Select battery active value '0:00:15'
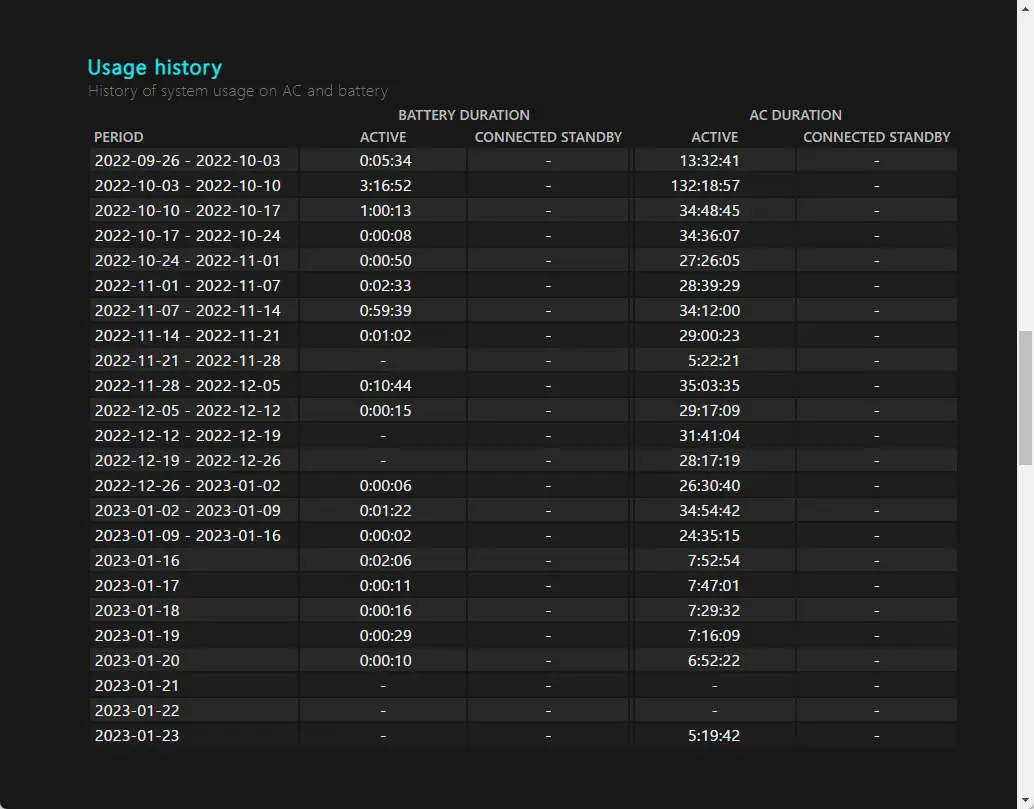 (x=385, y=411)
